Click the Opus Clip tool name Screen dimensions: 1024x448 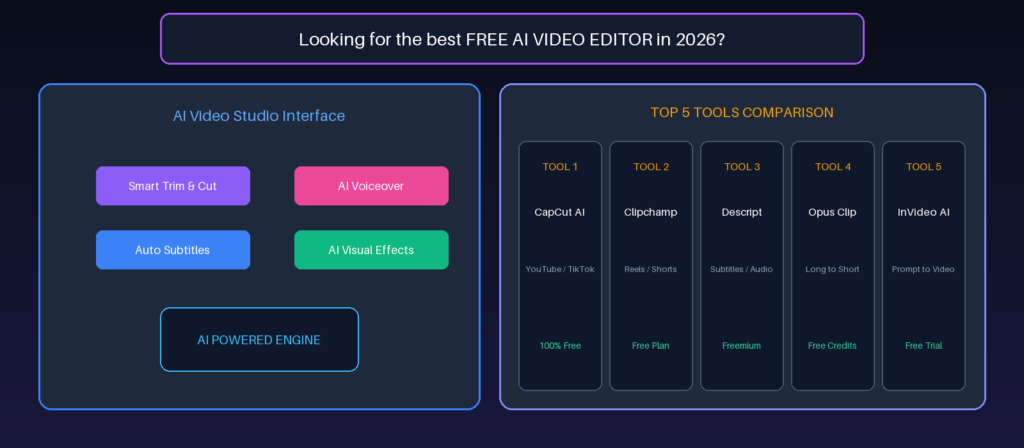coord(832,212)
